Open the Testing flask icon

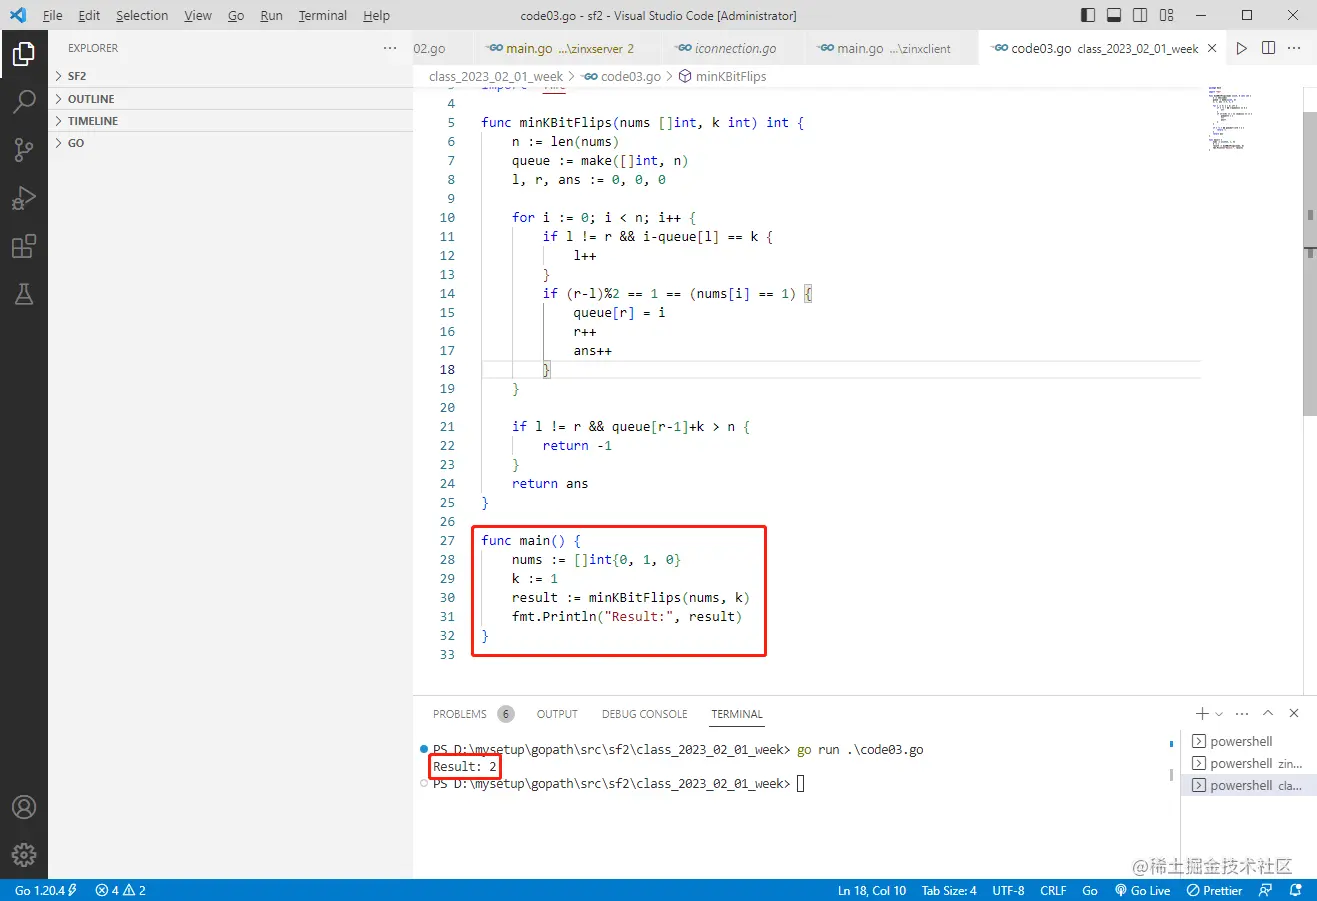(24, 294)
